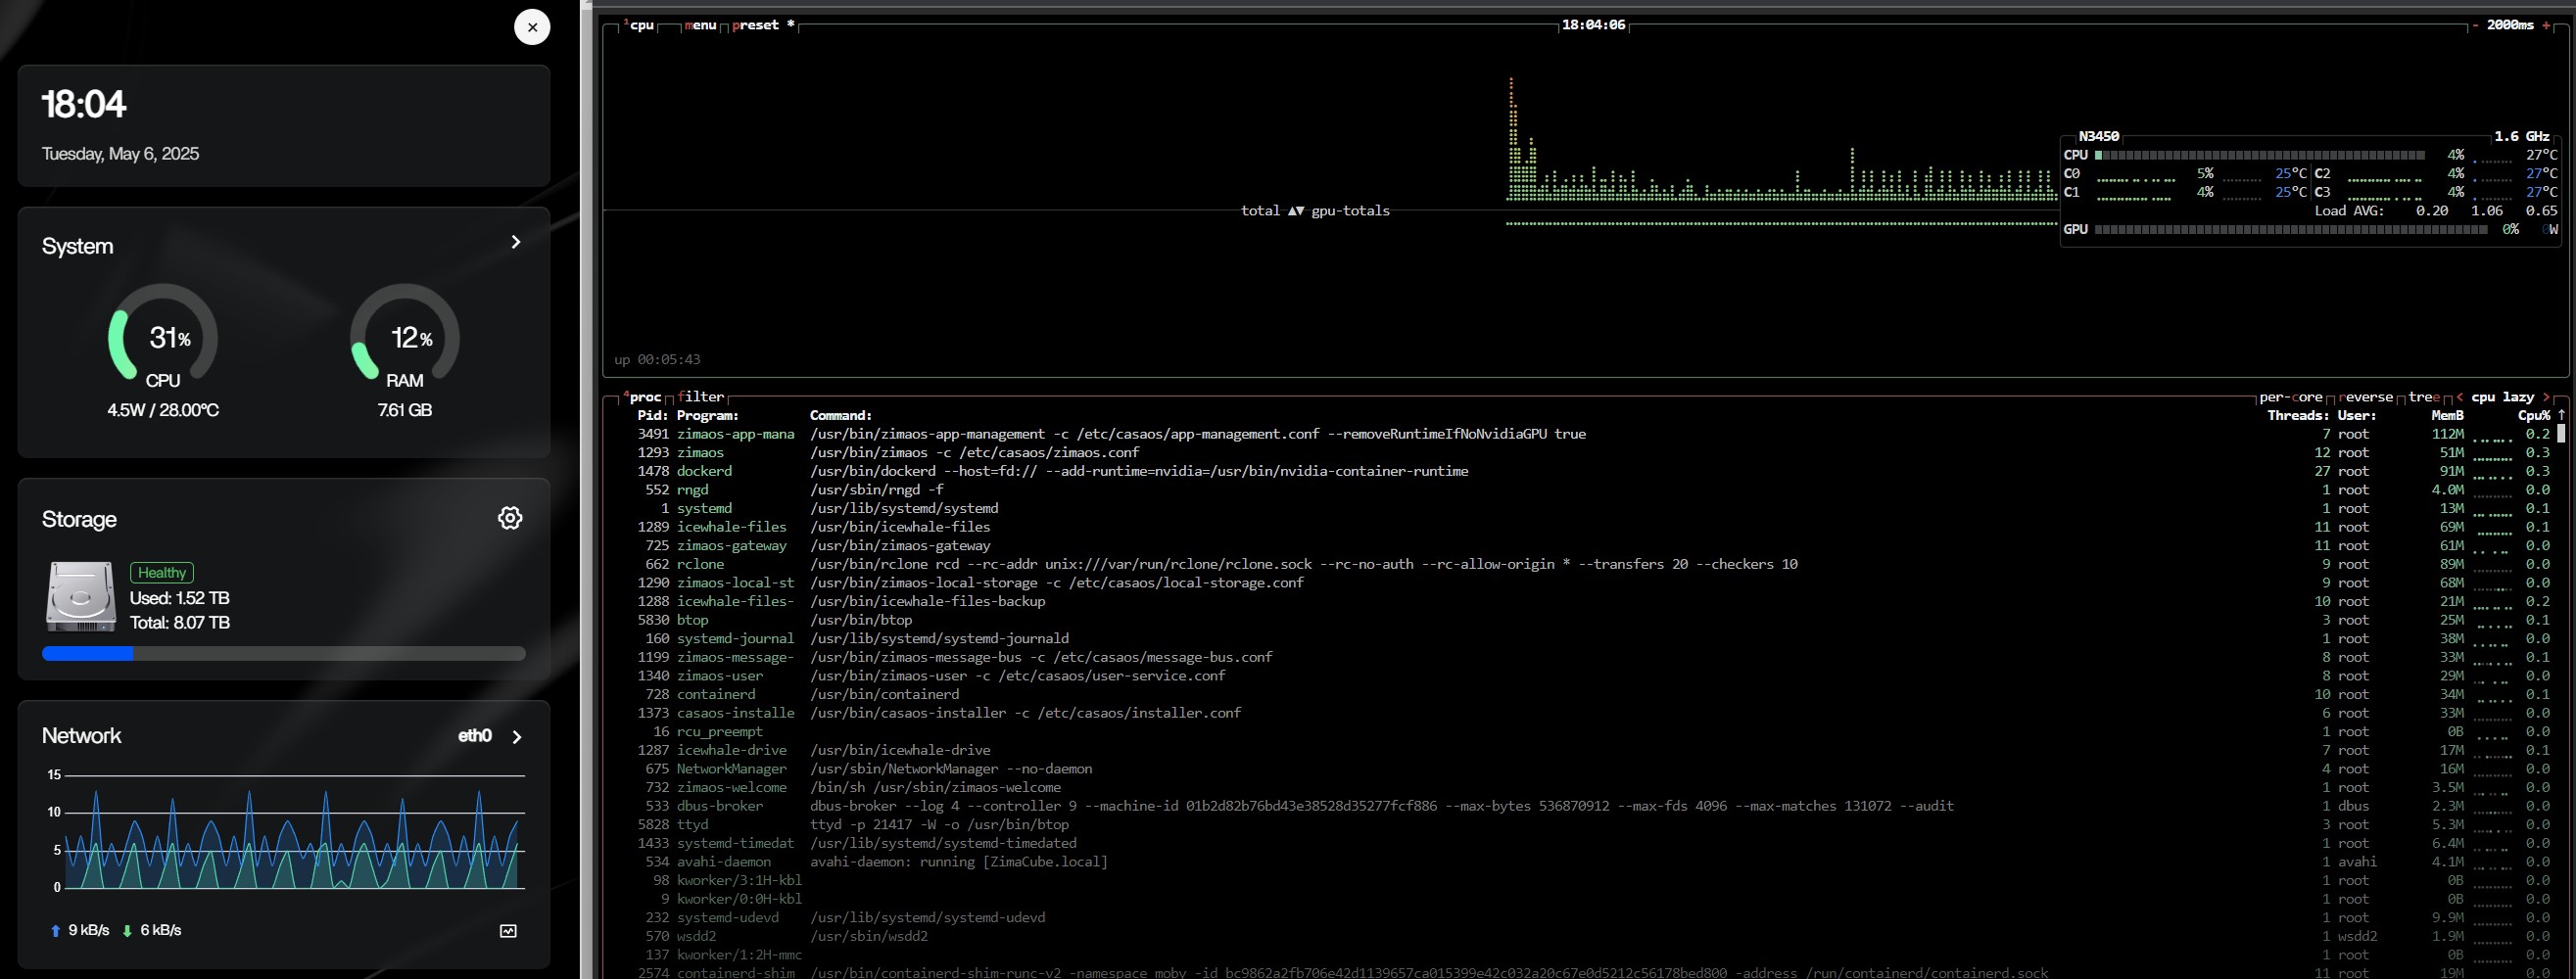Screen dimensions: 2576x979
Task: Select the rcu_preempt process row
Action: (1593, 732)
